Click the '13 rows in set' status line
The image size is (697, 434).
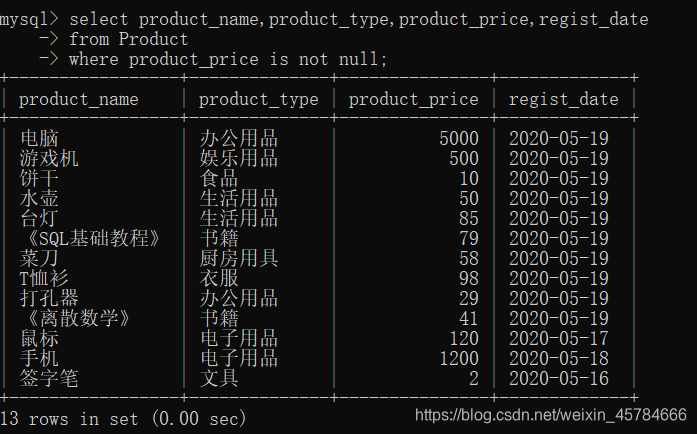(123, 419)
